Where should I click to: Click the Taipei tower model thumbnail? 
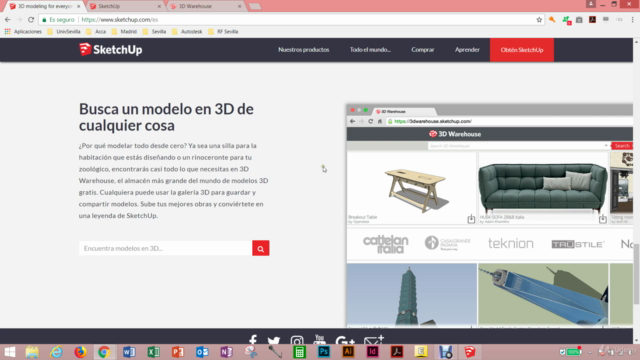[411, 295]
